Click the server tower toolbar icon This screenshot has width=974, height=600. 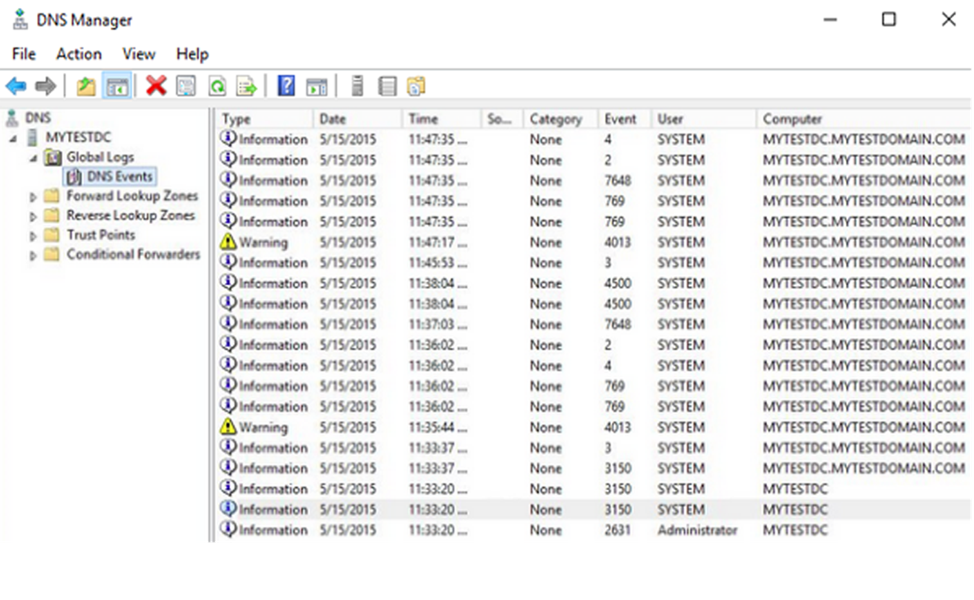coord(357,86)
